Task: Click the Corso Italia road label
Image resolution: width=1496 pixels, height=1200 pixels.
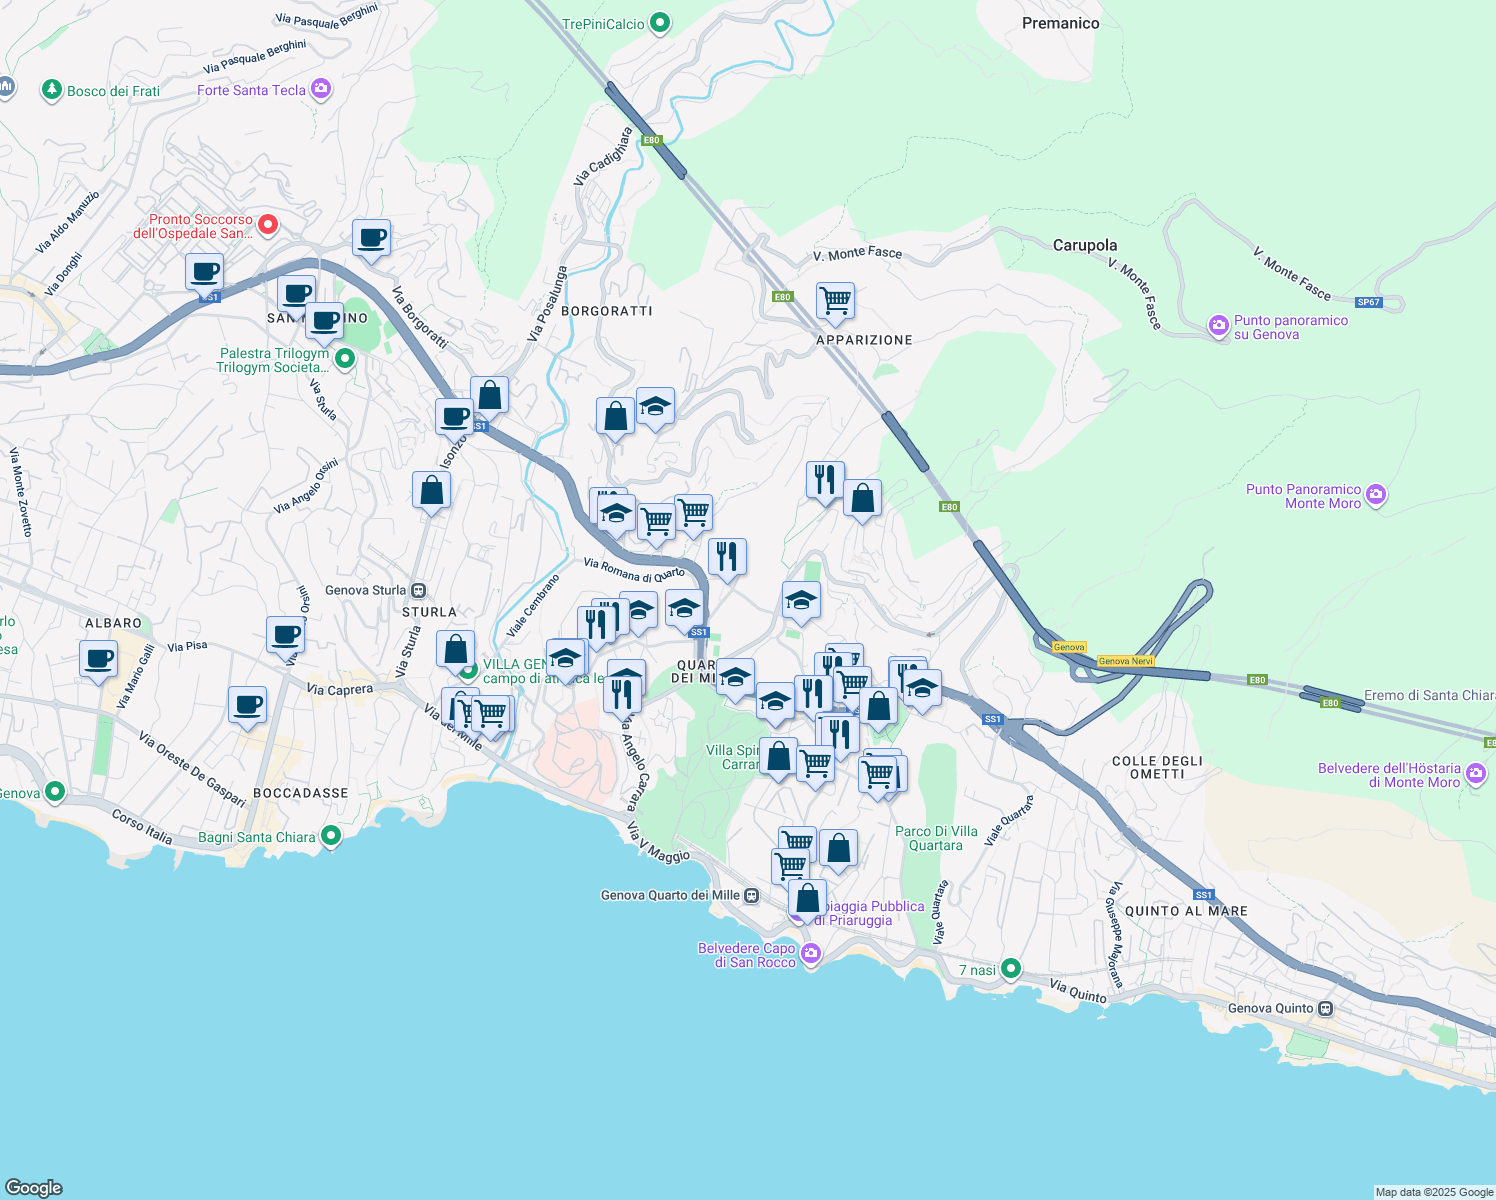Action: click(x=141, y=827)
